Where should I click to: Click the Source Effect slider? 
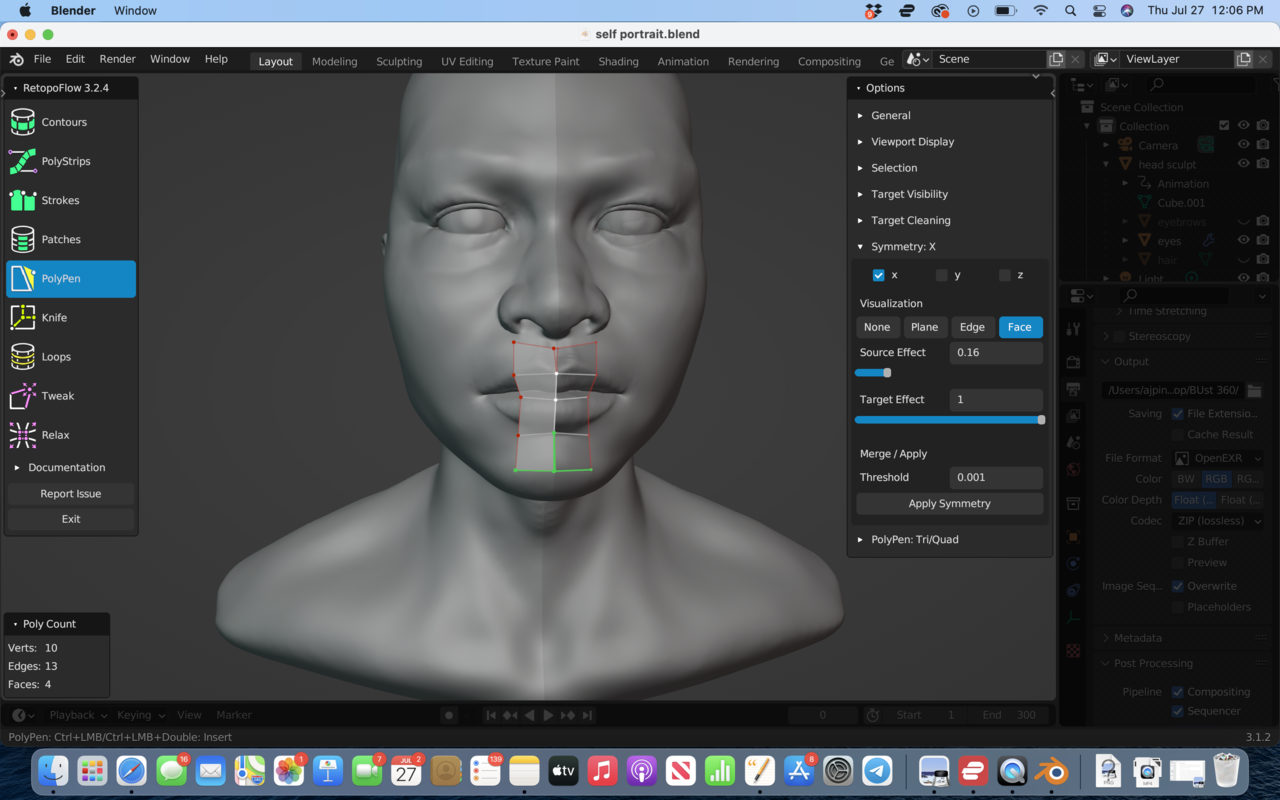coord(873,373)
